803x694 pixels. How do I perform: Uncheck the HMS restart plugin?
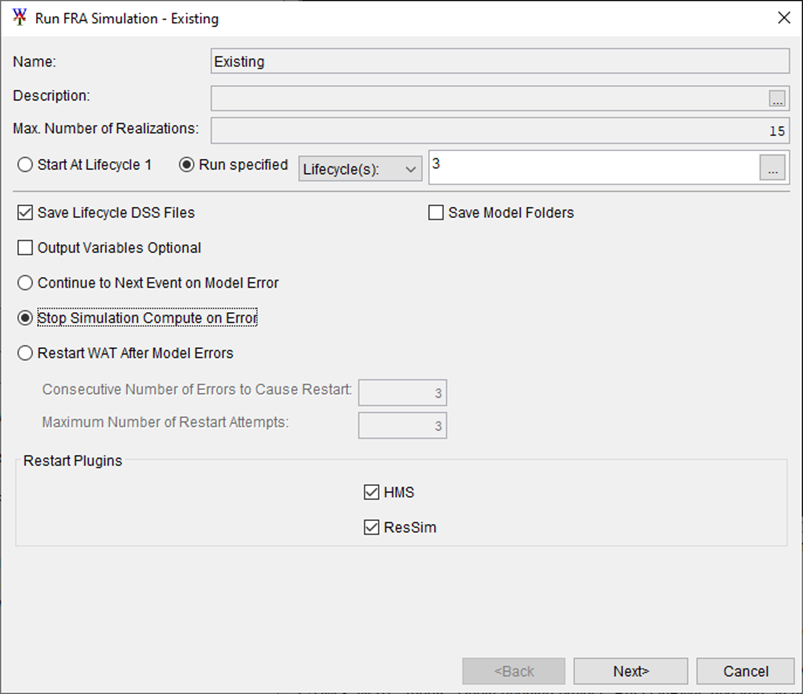pyautogui.click(x=372, y=492)
